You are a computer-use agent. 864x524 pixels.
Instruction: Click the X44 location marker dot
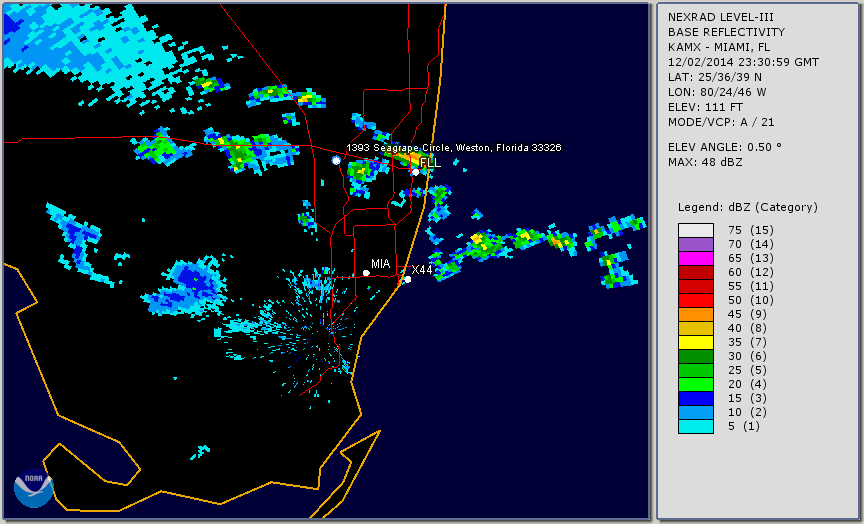click(408, 279)
